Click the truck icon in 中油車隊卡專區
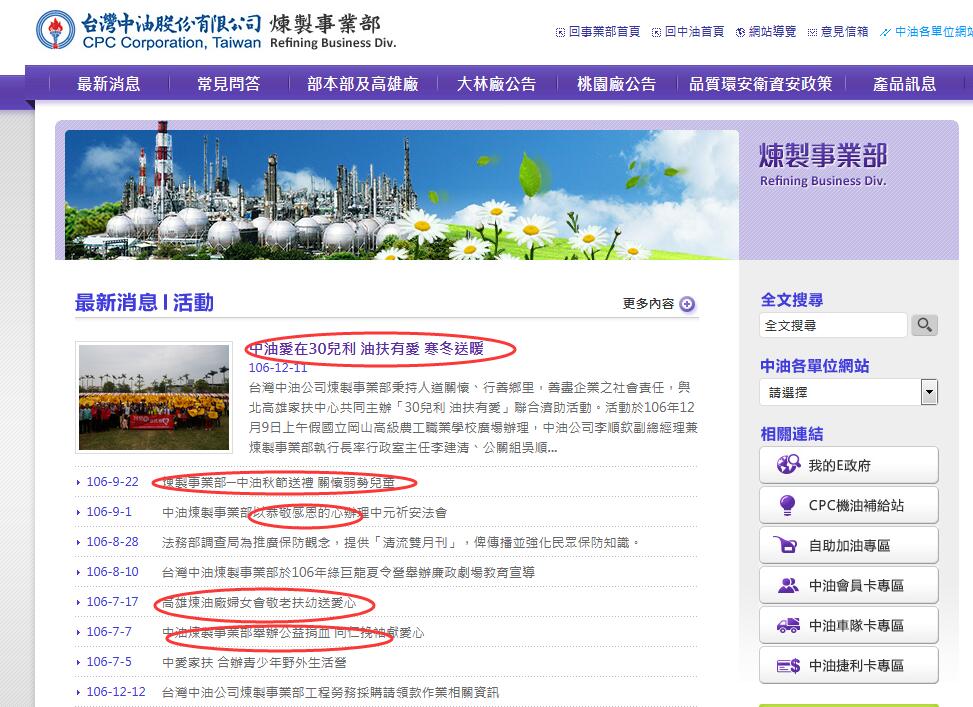973x707 pixels. tap(788, 625)
